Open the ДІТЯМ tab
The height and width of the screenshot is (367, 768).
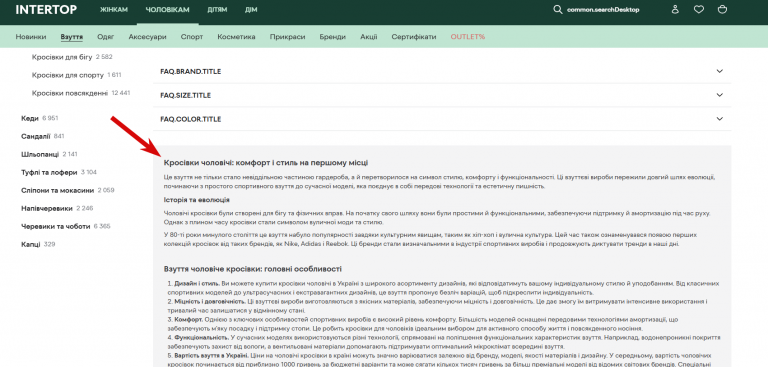217,10
